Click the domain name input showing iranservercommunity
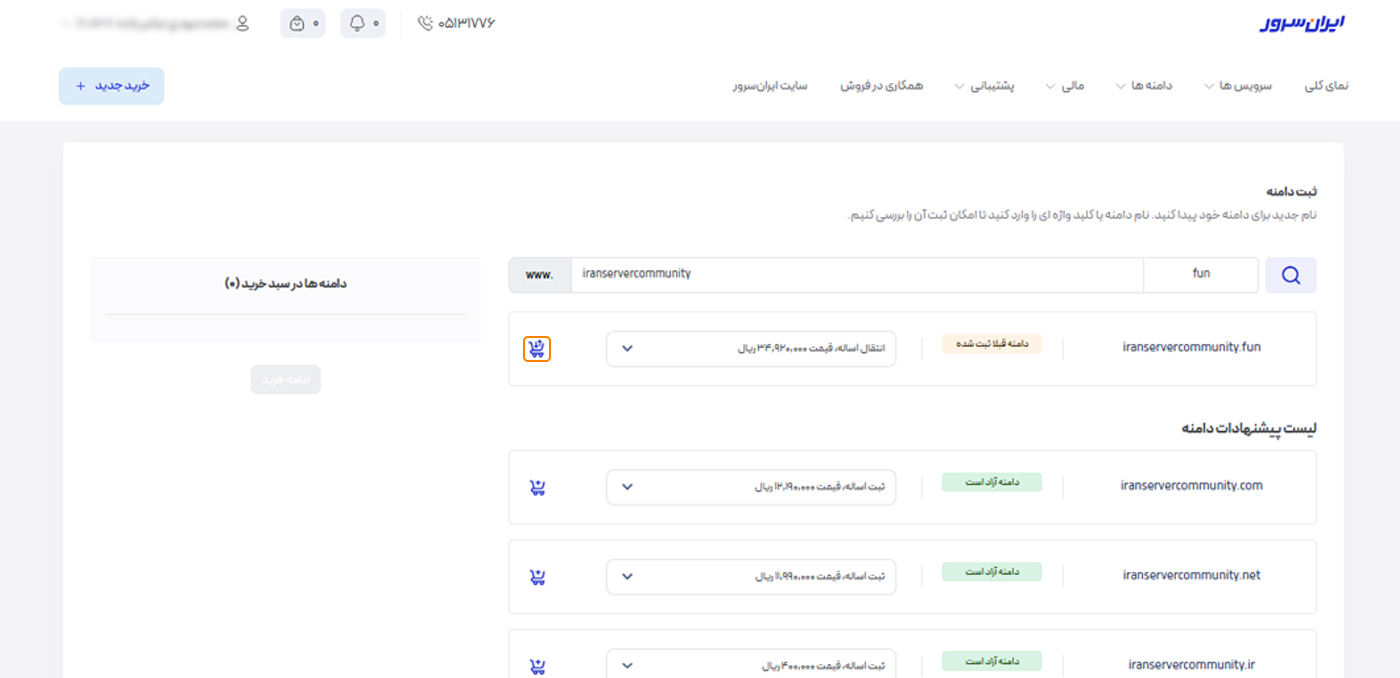 pos(857,274)
